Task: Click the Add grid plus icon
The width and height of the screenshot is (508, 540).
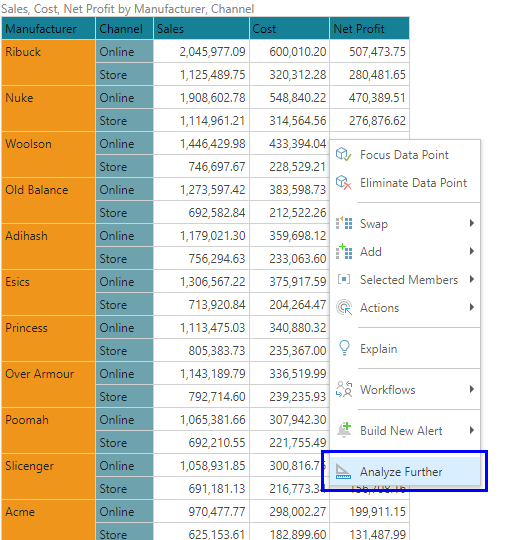Action: click(x=344, y=251)
